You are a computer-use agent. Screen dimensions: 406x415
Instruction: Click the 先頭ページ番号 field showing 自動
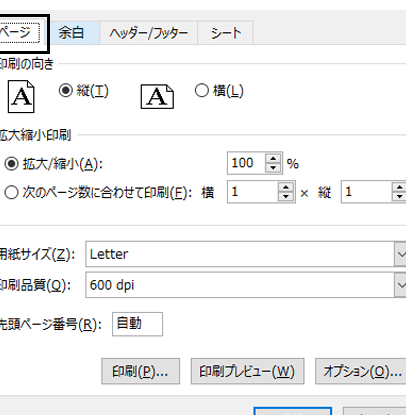tap(137, 324)
